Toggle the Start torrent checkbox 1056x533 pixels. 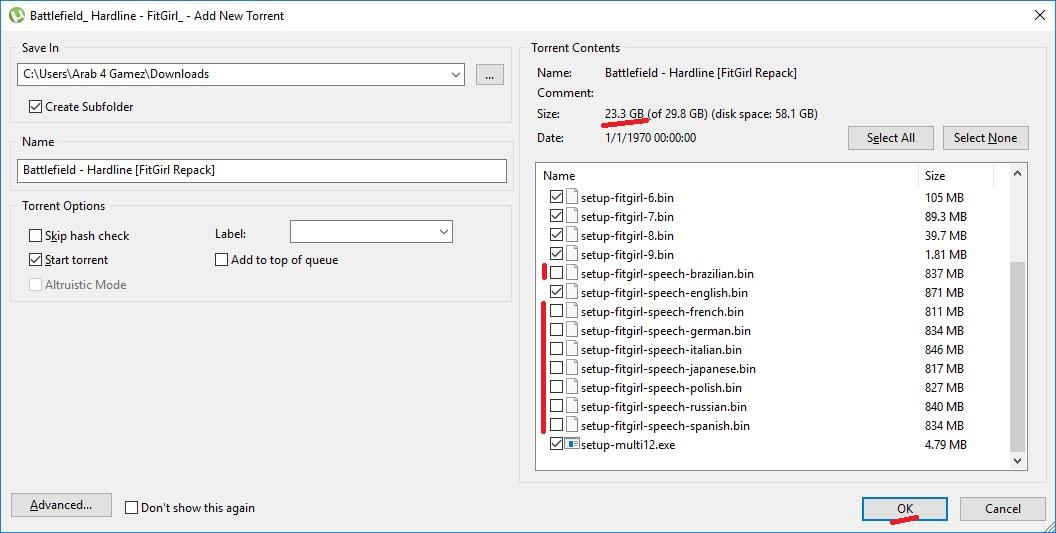[x=36, y=259]
